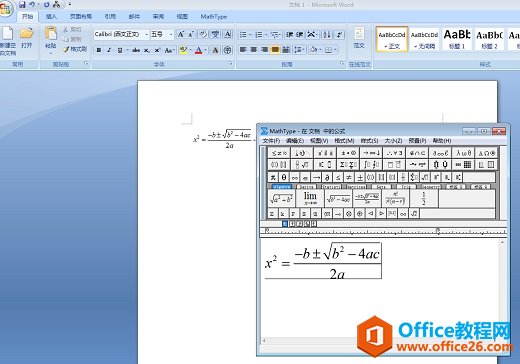Insert the plus-minus symbol from small bar
520x364 pixels.
click(x=360, y=177)
